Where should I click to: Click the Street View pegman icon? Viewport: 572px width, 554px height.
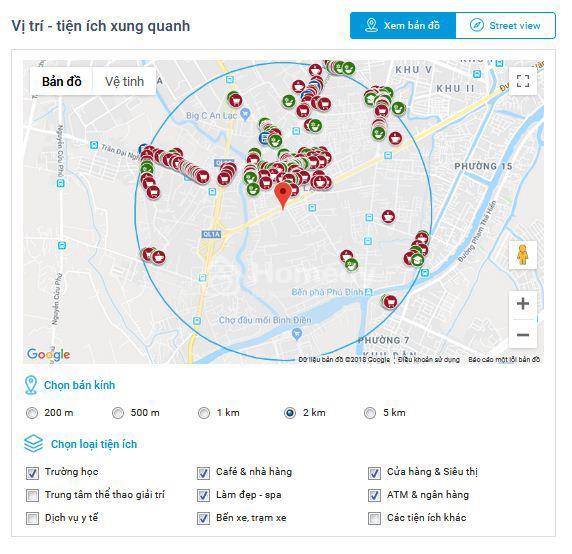pos(522,255)
